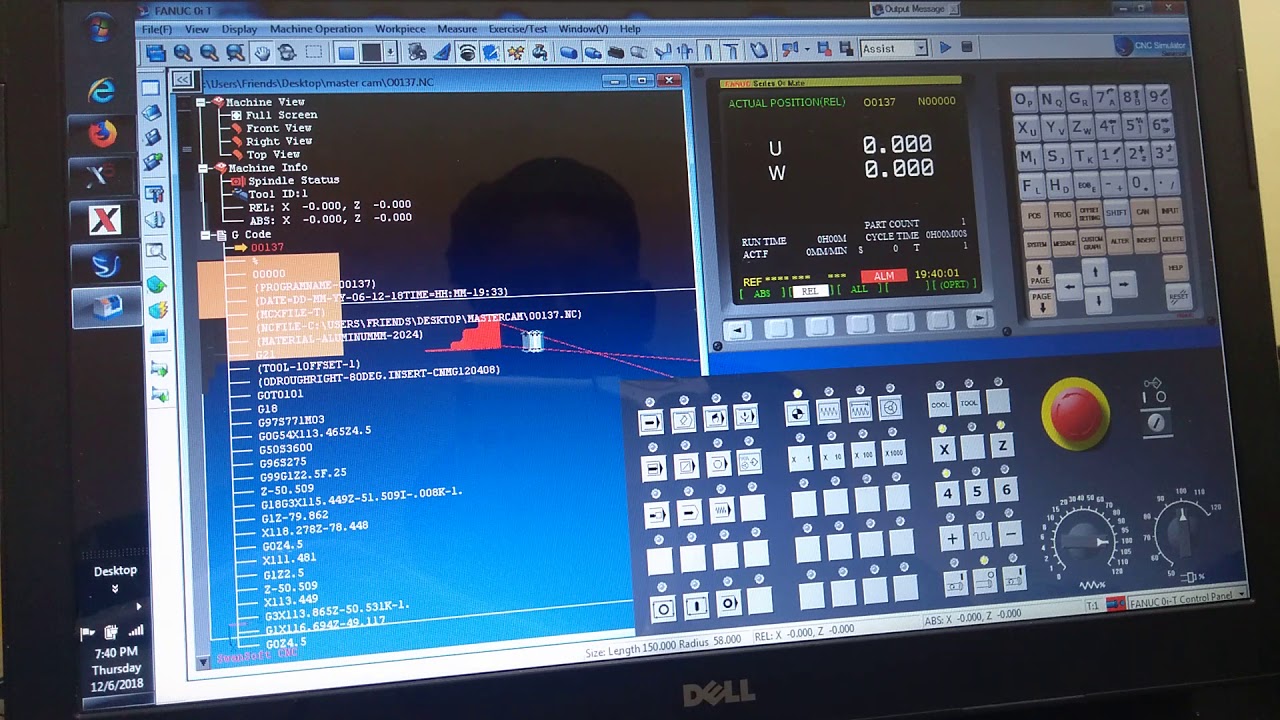Click the plus jog direction button
This screenshot has height=720, width=1280.
tap(952, 538)
